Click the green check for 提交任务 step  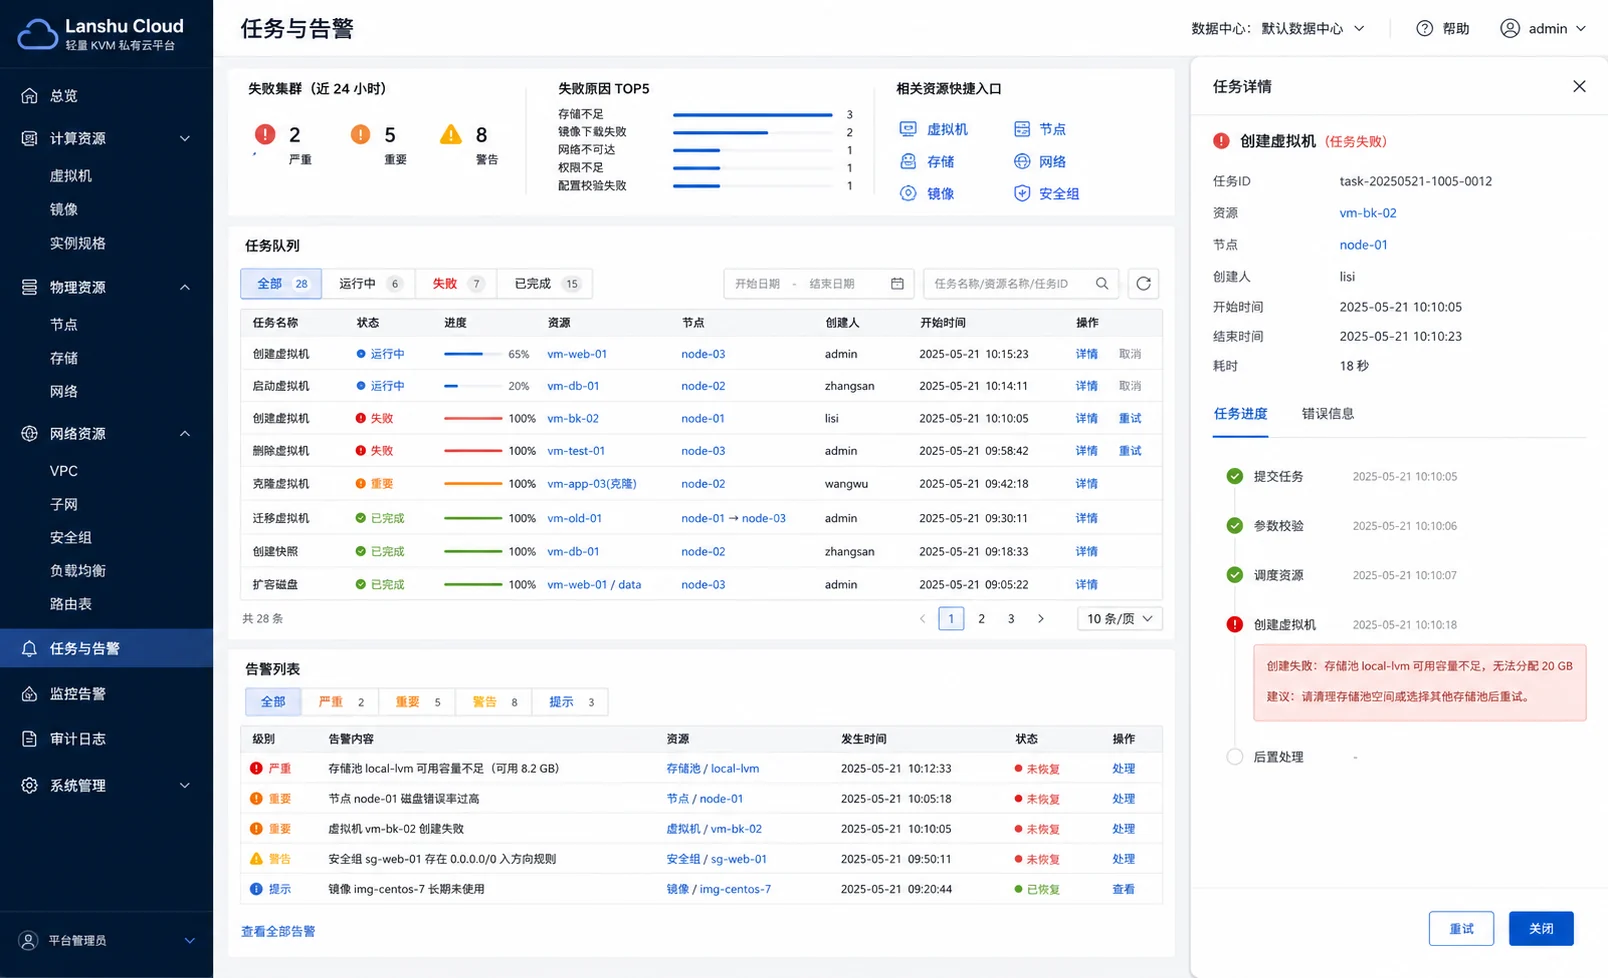point(1235,476)
